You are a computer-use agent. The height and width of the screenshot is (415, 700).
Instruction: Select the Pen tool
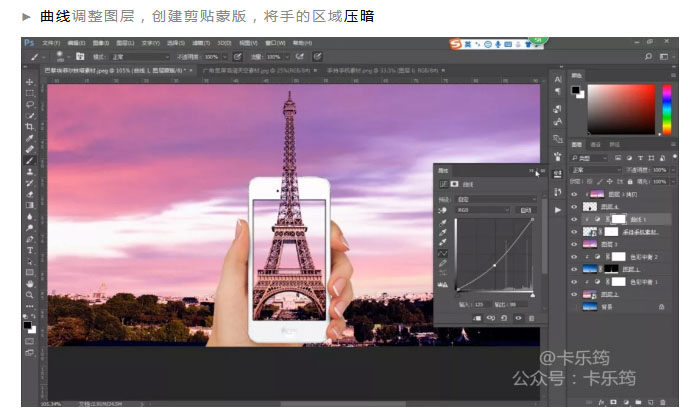[x=30, y=239]
